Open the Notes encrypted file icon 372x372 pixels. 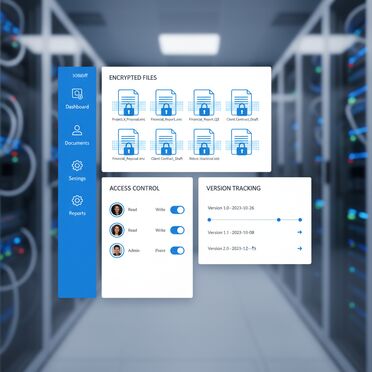coord(204,142)
